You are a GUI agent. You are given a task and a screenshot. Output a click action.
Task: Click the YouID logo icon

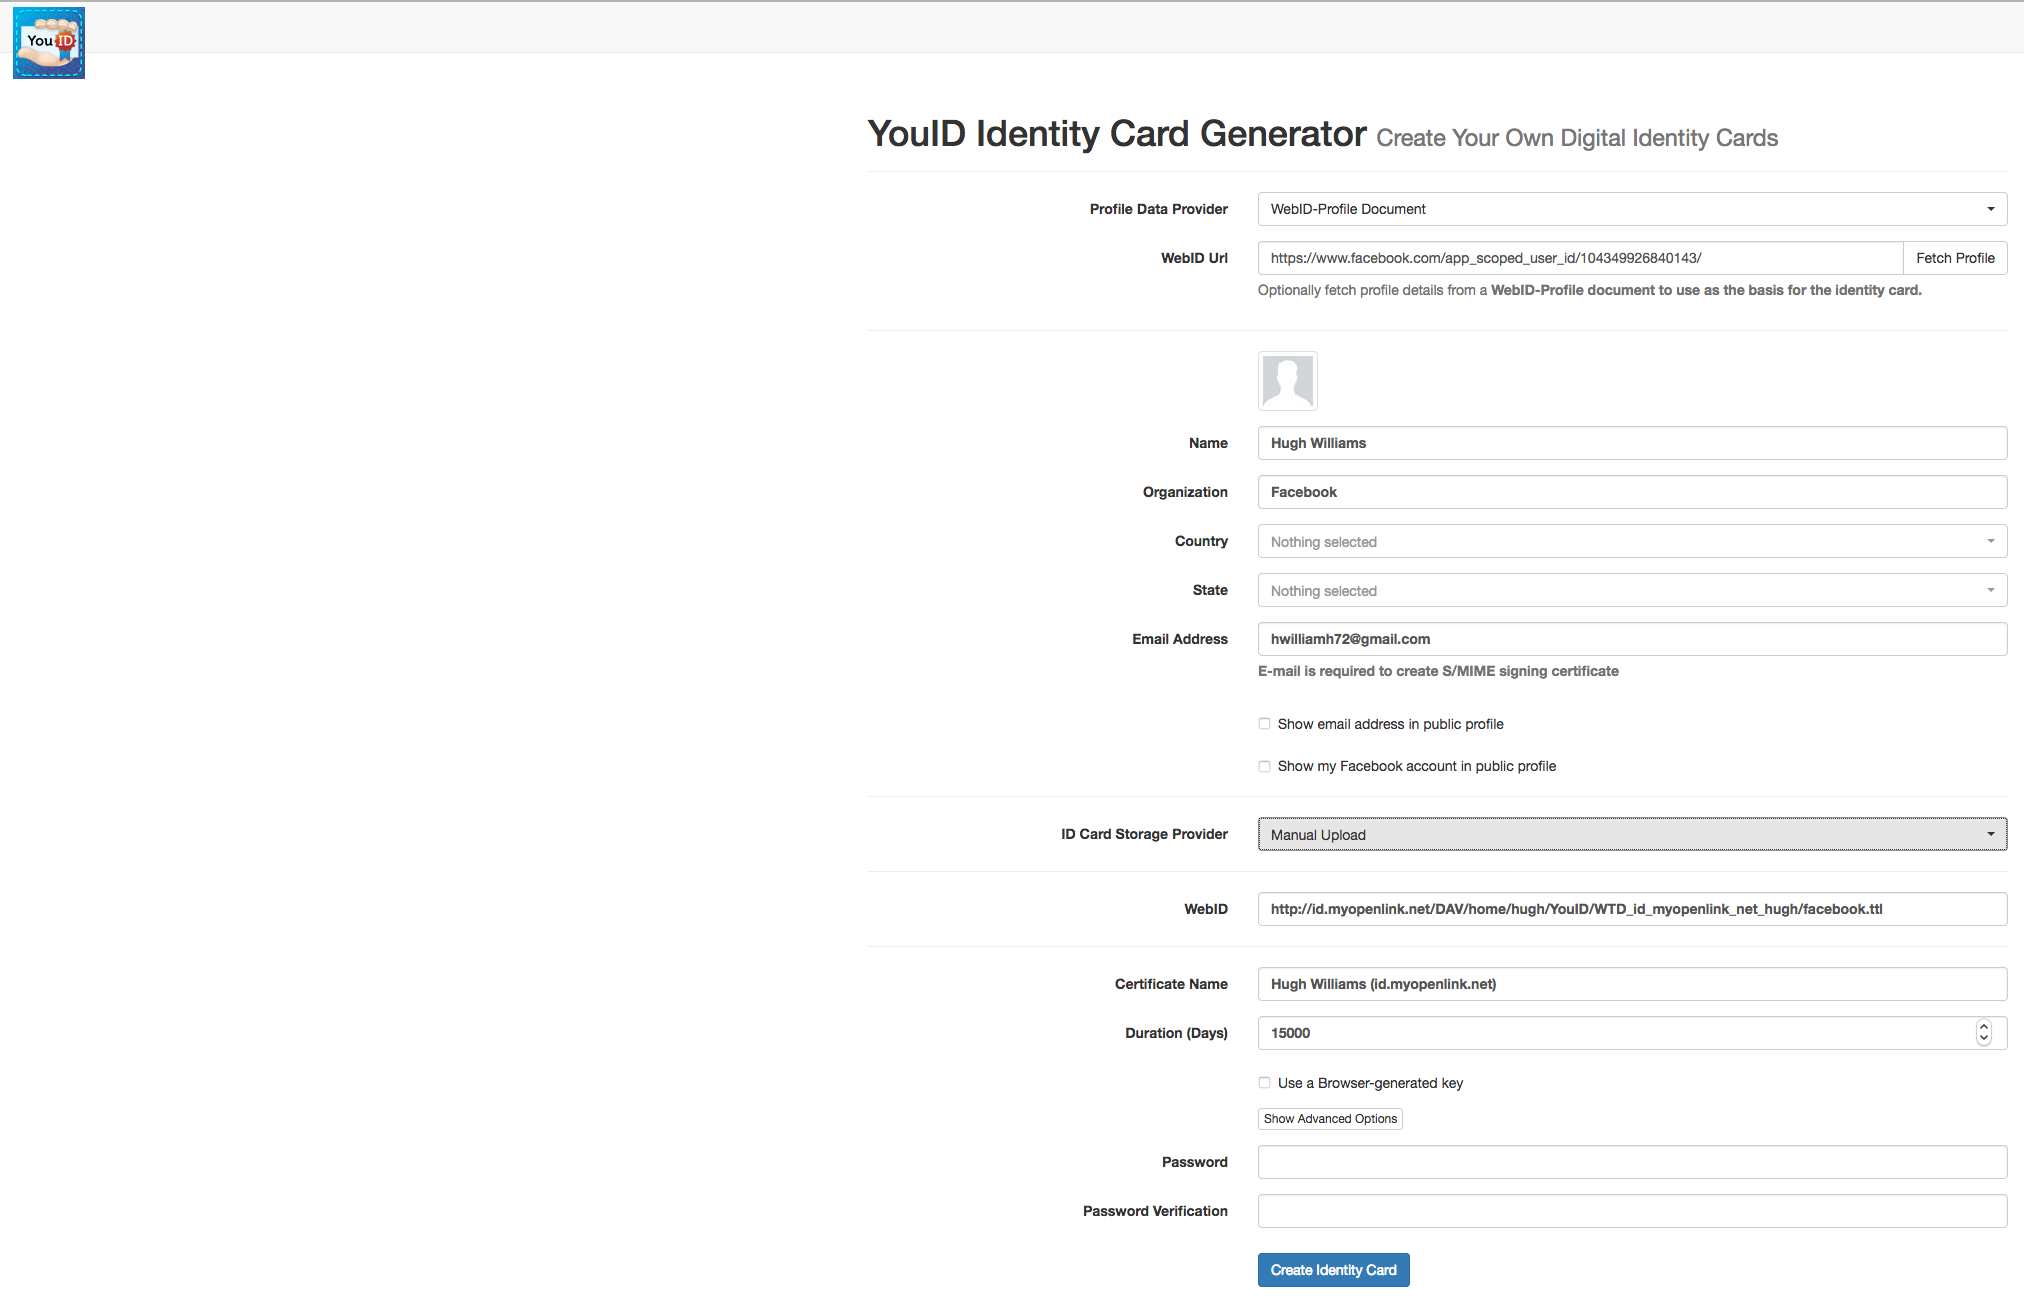click(49, 43)
